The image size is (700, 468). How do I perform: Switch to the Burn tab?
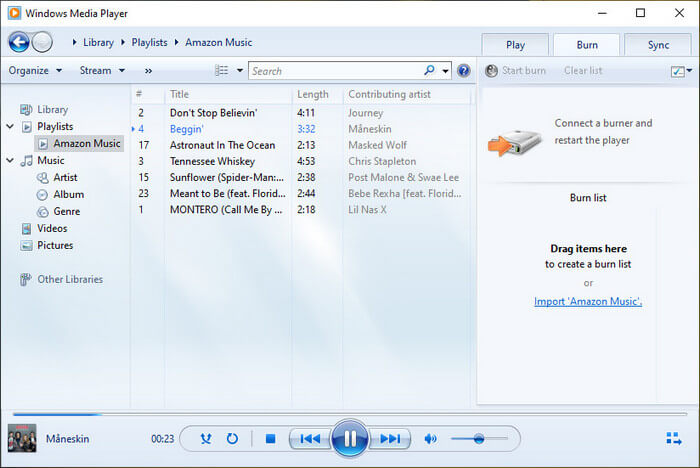coord(587,45)
